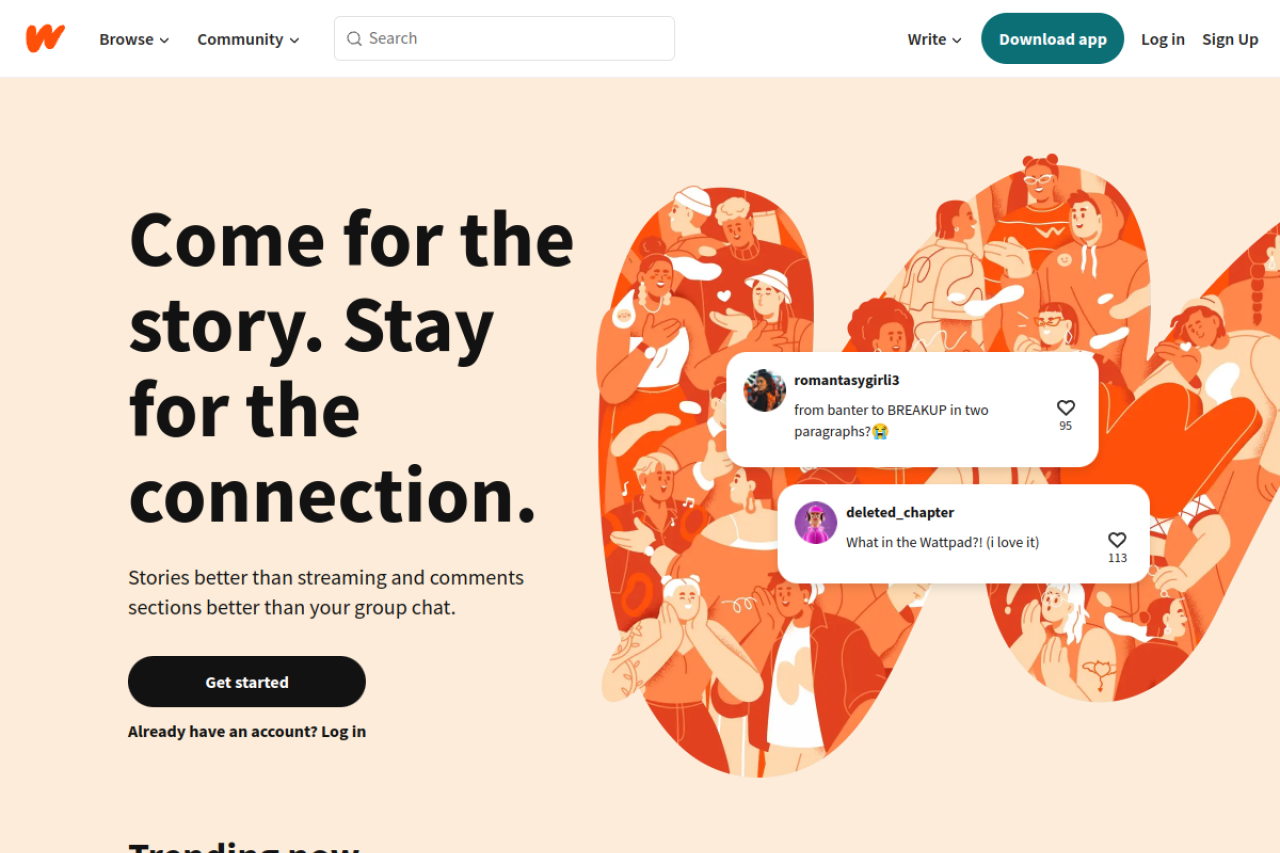Viewport: 1280px width, 853px height.
Task: Like the romantasygirli3 comment with the heart
Action: click(1066, 408)
